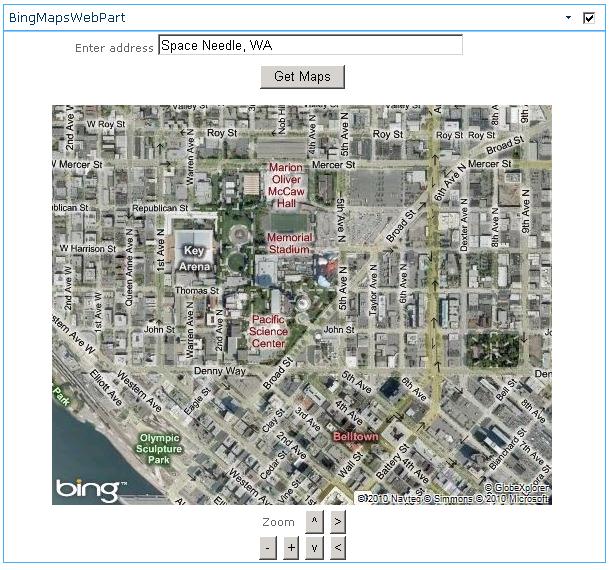Click the Olympic Sculpture Park label
611x570 pixels.
(159, 449)
